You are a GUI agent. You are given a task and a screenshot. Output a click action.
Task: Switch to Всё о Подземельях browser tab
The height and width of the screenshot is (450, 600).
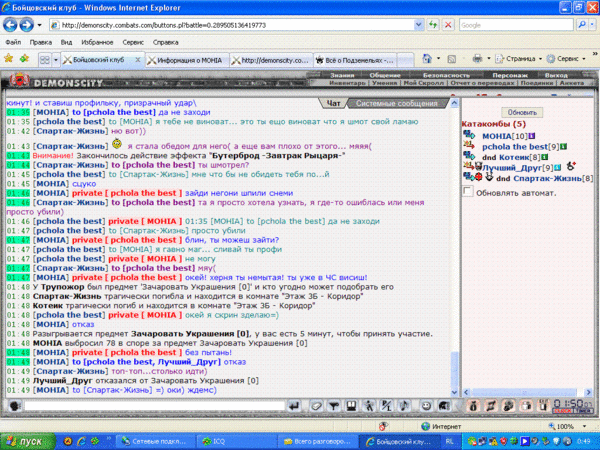[x=355, y=60]
